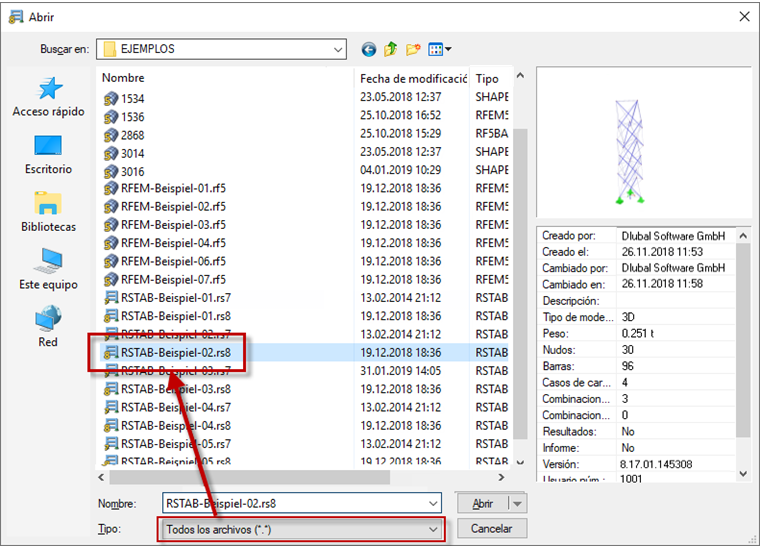Select file icon of 1534

[111, 99]
